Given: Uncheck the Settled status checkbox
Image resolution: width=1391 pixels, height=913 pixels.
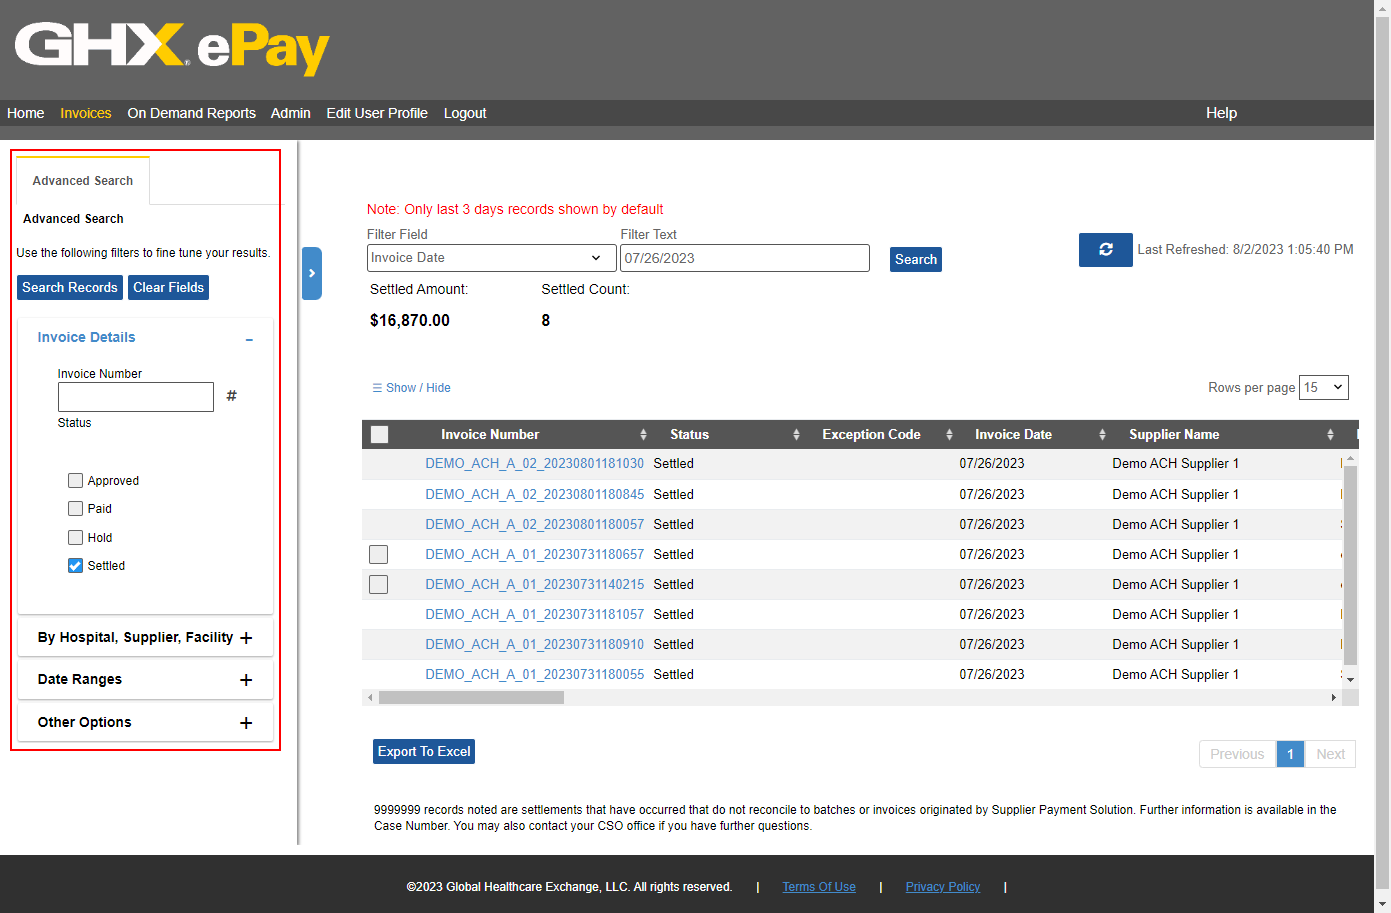Looking at the screenshot, I should pyautogui.click(x=75, y=566).
